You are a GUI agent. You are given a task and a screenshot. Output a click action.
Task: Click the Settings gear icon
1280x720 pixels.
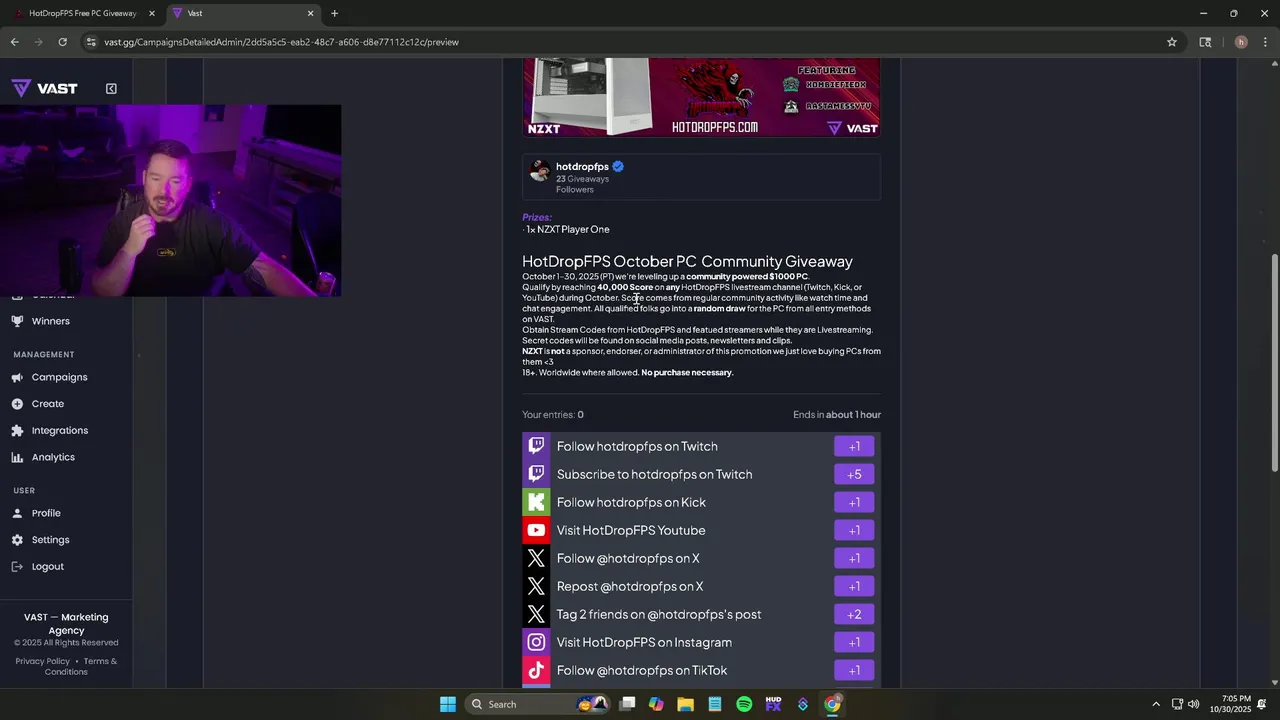coord(17,540)
